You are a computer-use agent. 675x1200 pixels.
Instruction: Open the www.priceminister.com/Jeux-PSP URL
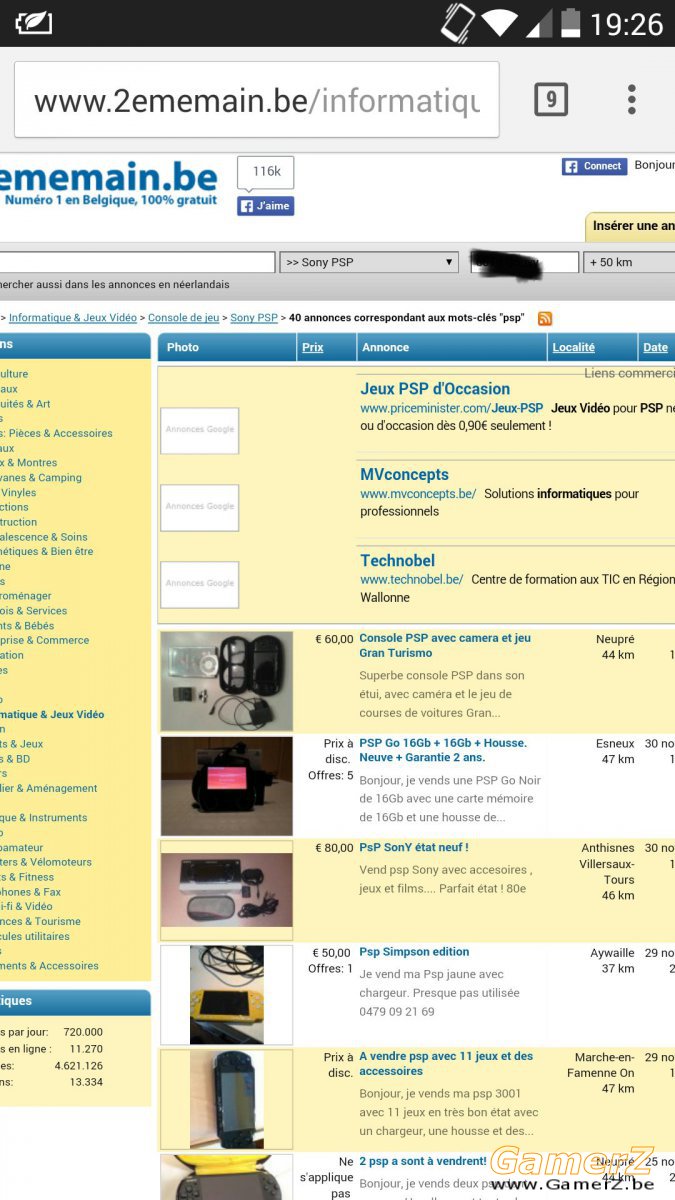(x=451, y=409)
